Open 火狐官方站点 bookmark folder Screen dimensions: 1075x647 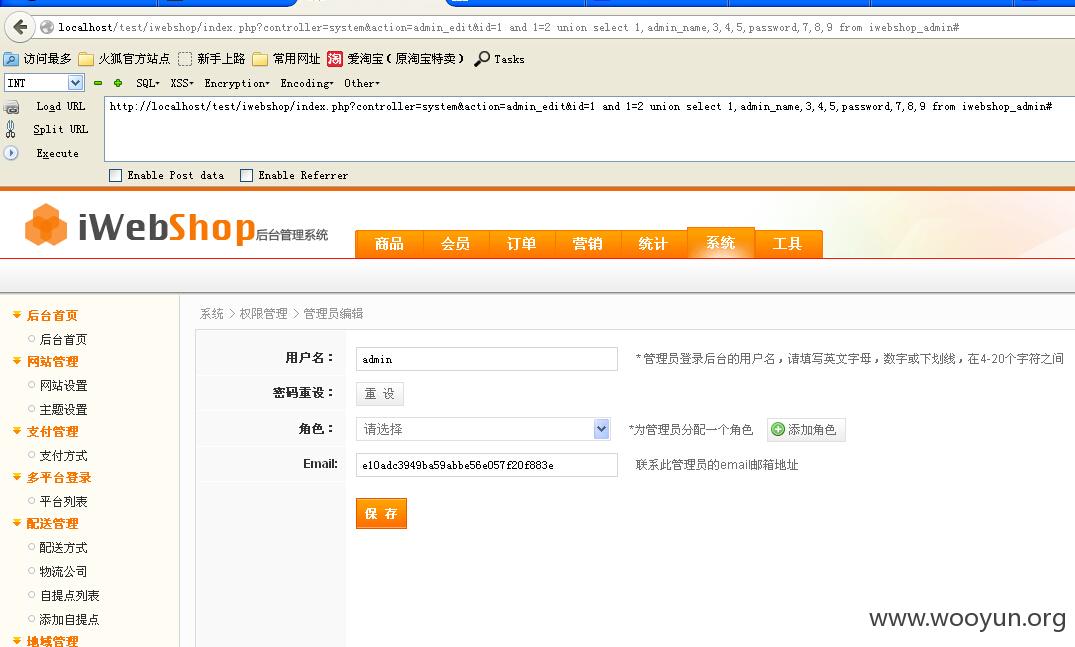[x=124, y=59]
